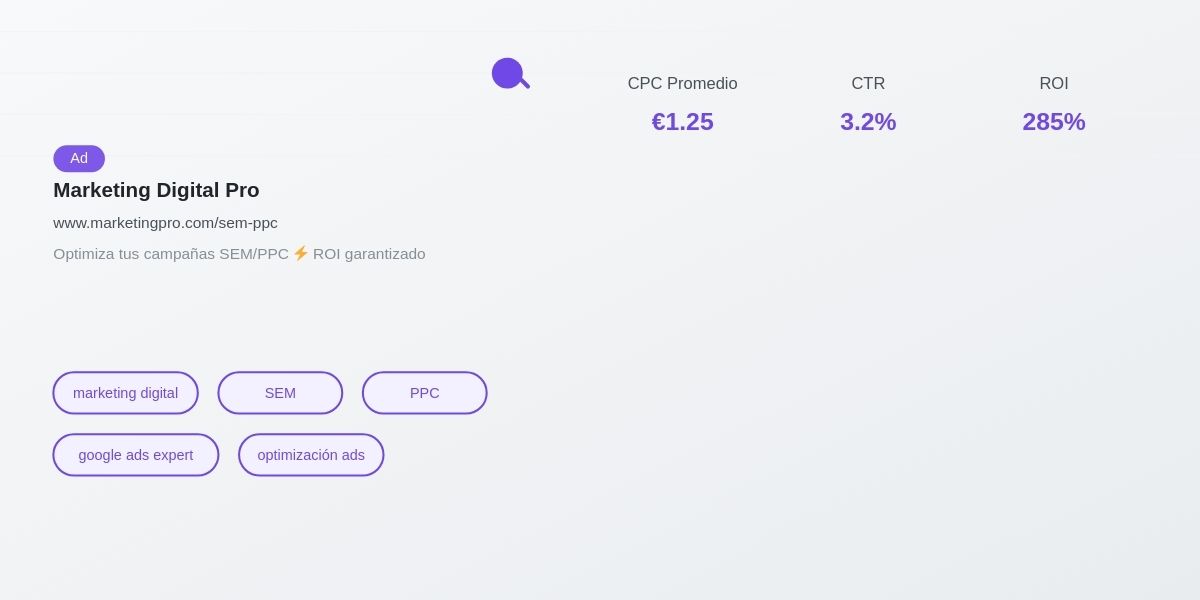Screen dimensions: 1200x600
Task: Open the Marketing Digital Pro headline
Action: [156, 190]
